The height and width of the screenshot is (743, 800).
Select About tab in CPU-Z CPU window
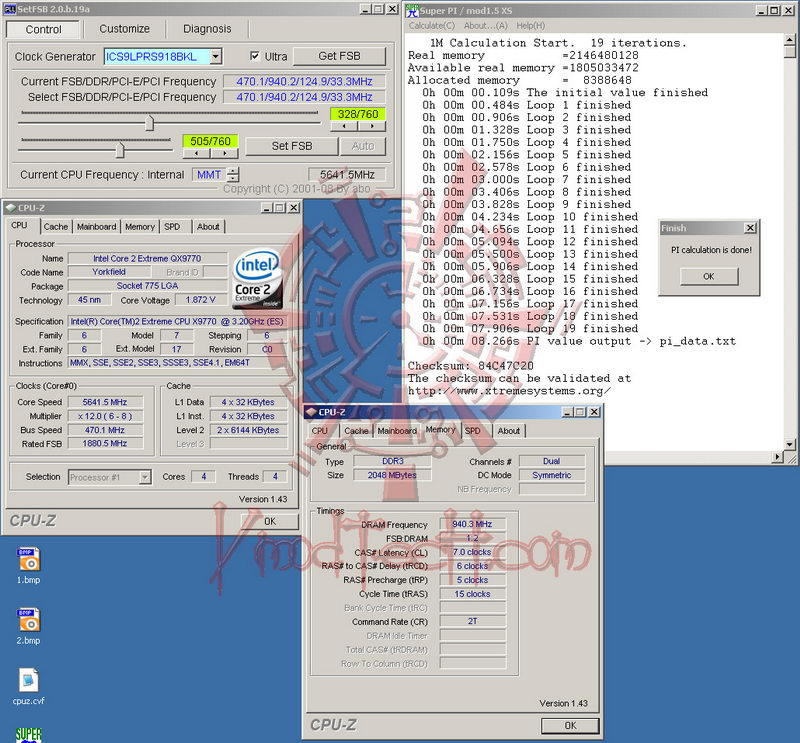[208, 227]
